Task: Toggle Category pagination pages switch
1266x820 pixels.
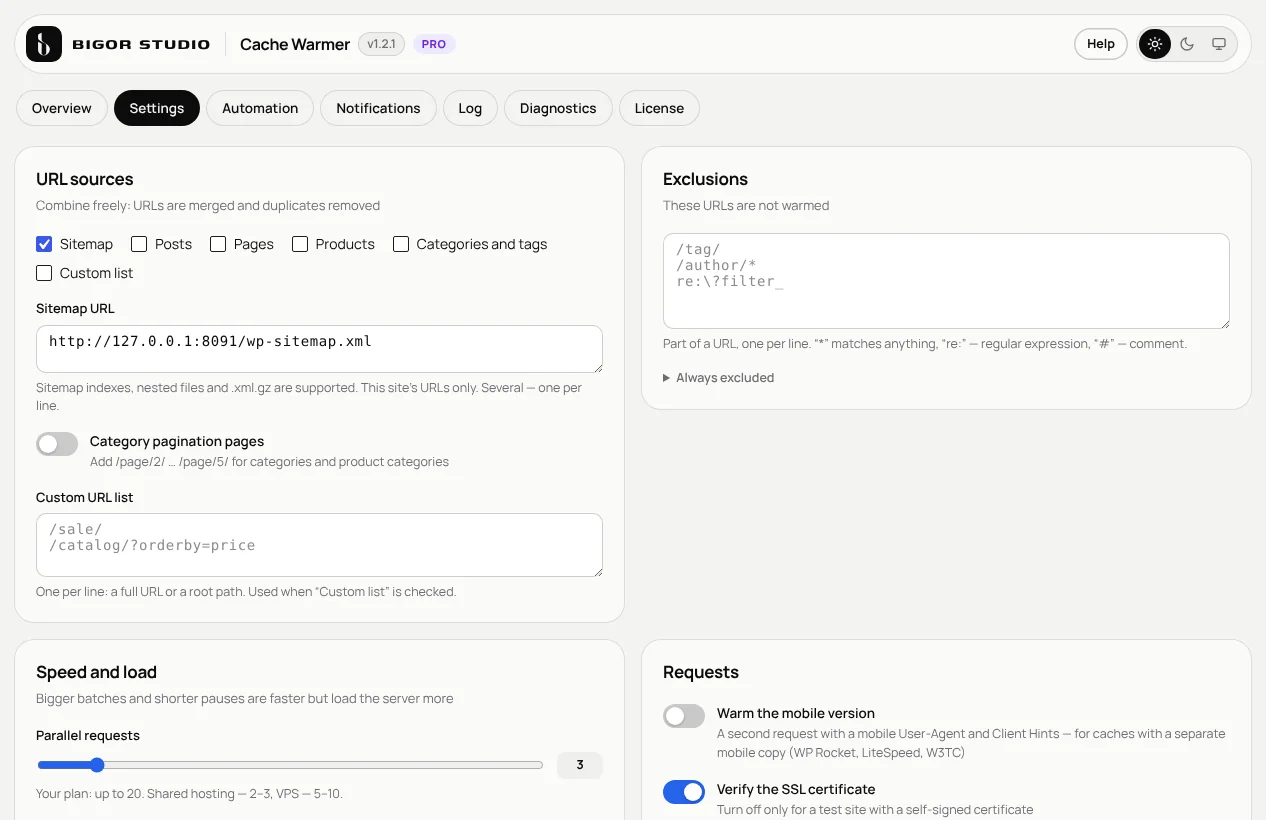Action: (x=57, y=444)
